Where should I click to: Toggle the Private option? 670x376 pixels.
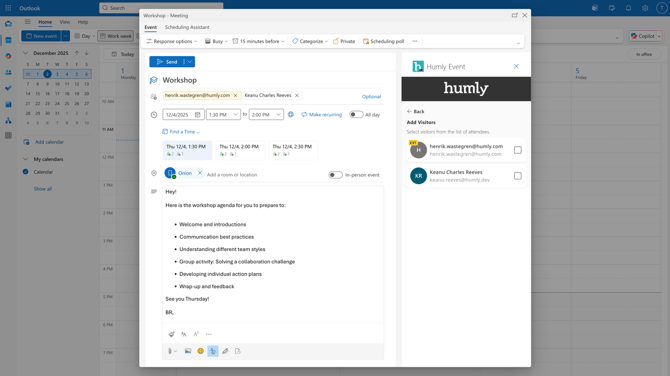tap(344, 41)
